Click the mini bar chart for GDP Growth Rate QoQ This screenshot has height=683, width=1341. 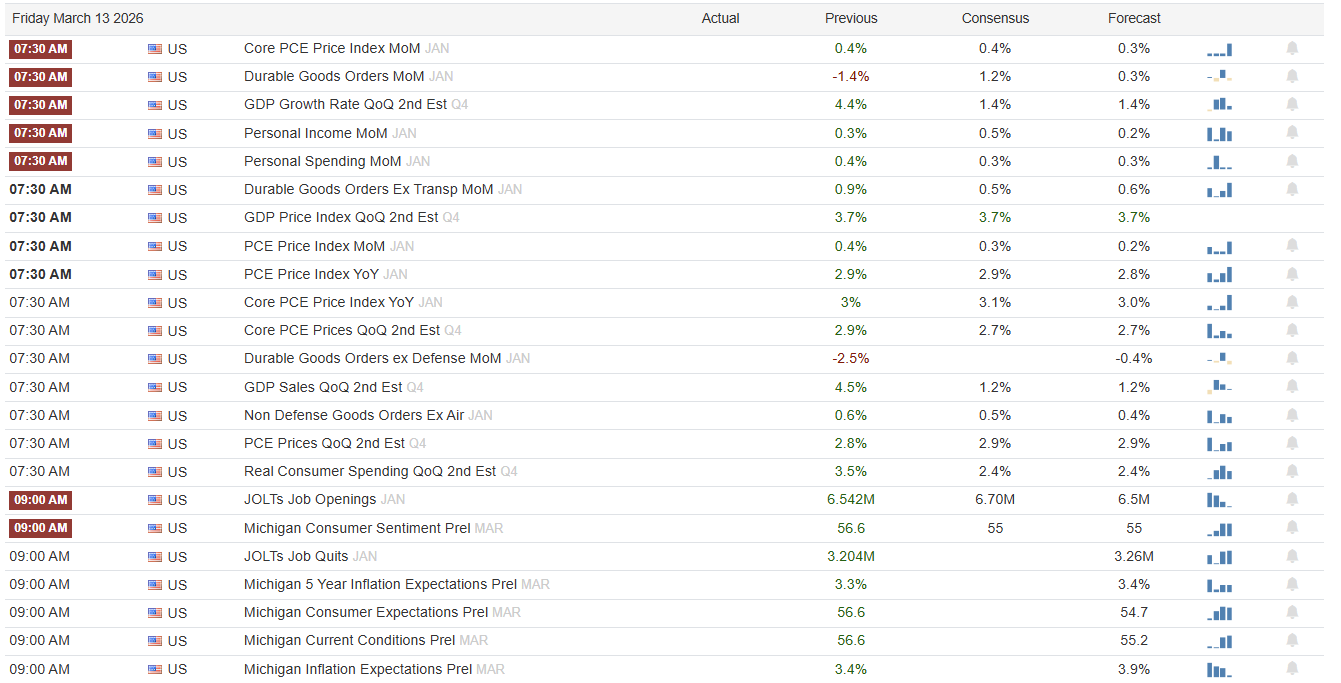[x=1220, y=104]
